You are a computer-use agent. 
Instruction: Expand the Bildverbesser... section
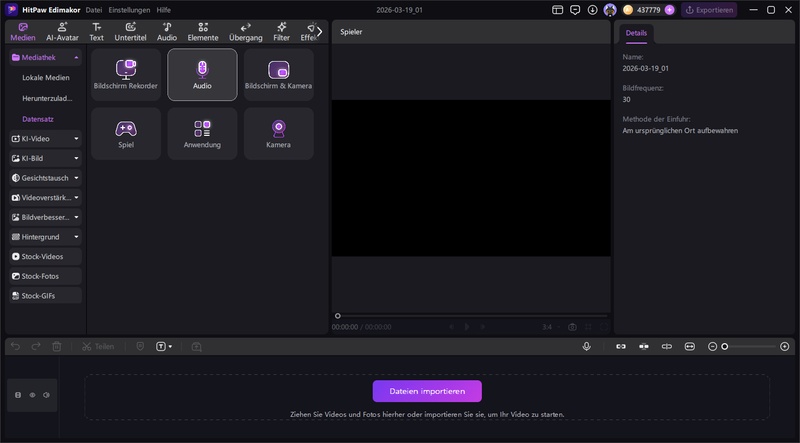click(x=76, y=217)
